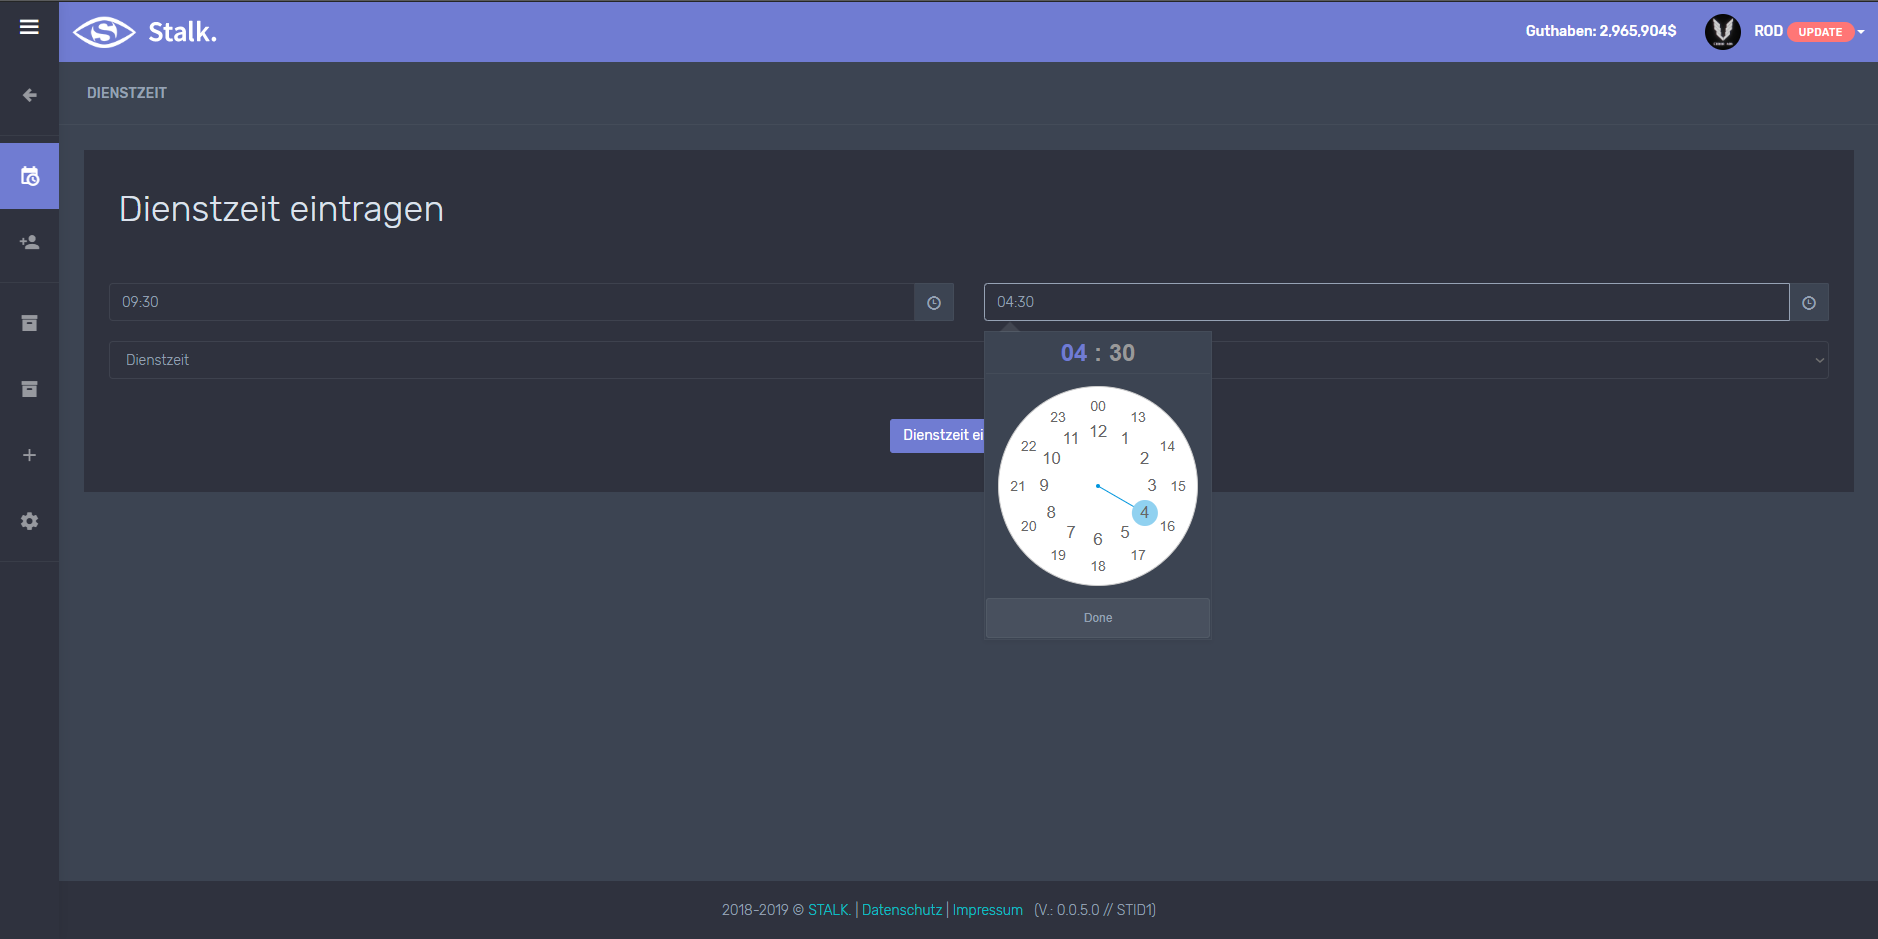
Task: Click clock icon beside 04:30 field
Action: tap(1808, 303)
